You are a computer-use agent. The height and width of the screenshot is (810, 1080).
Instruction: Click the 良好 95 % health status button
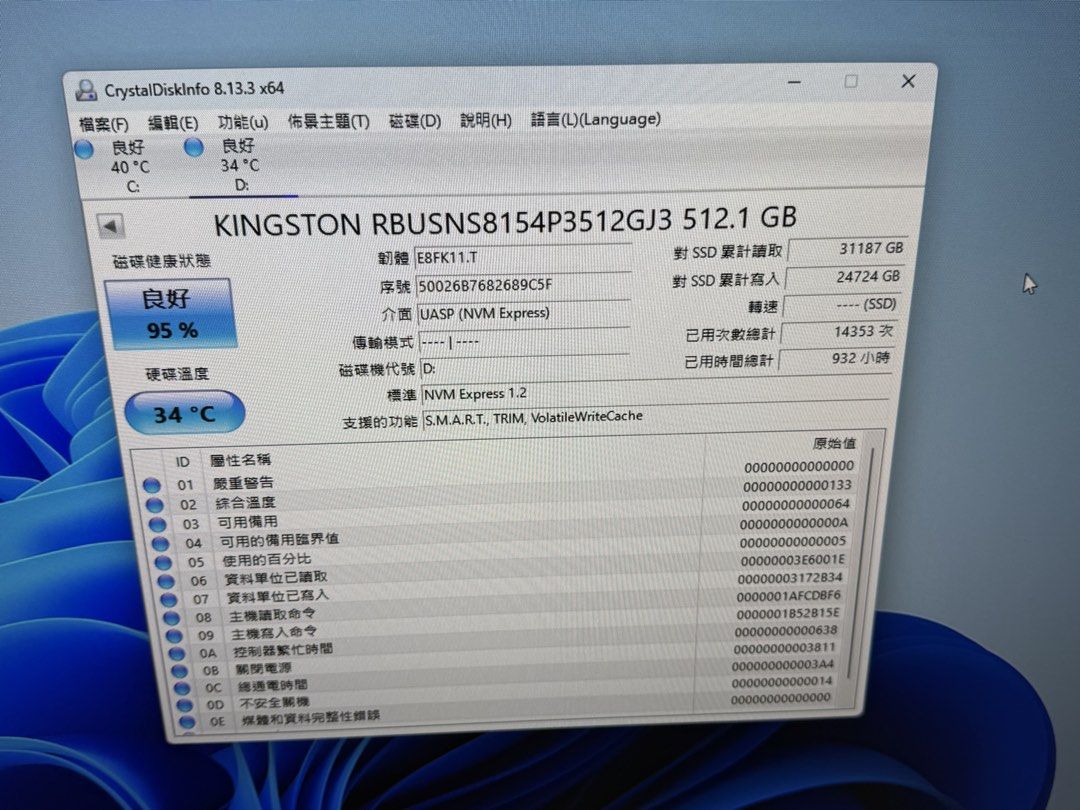point(171,314)
